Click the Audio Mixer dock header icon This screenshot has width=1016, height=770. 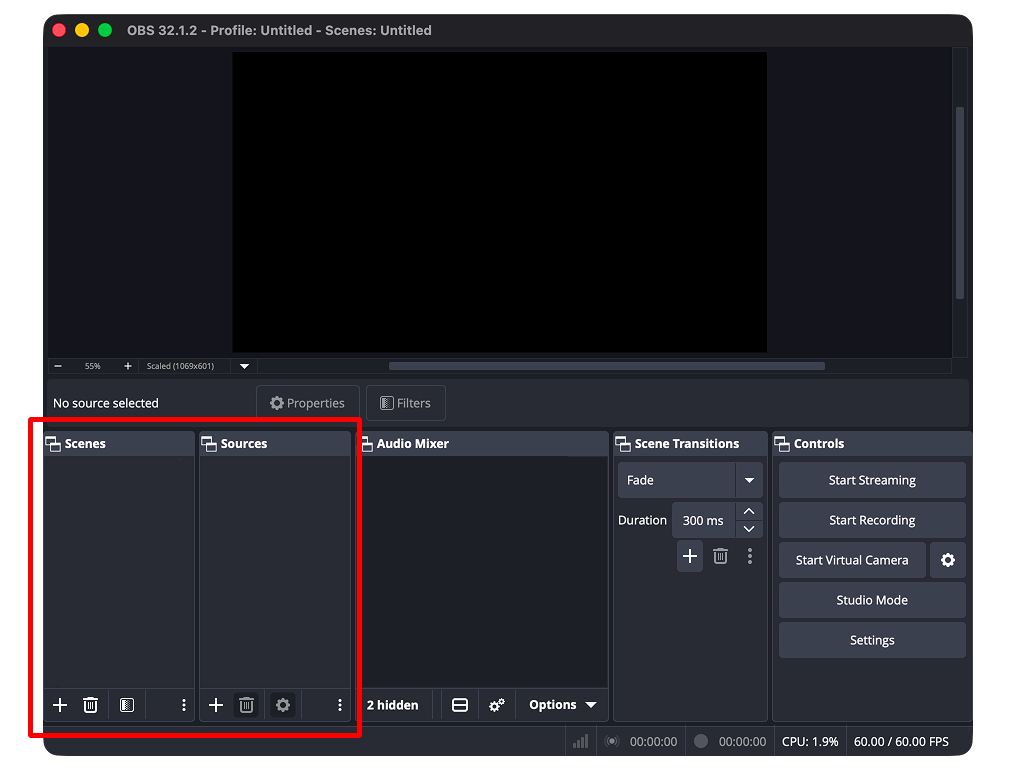[x=366, y=444]
